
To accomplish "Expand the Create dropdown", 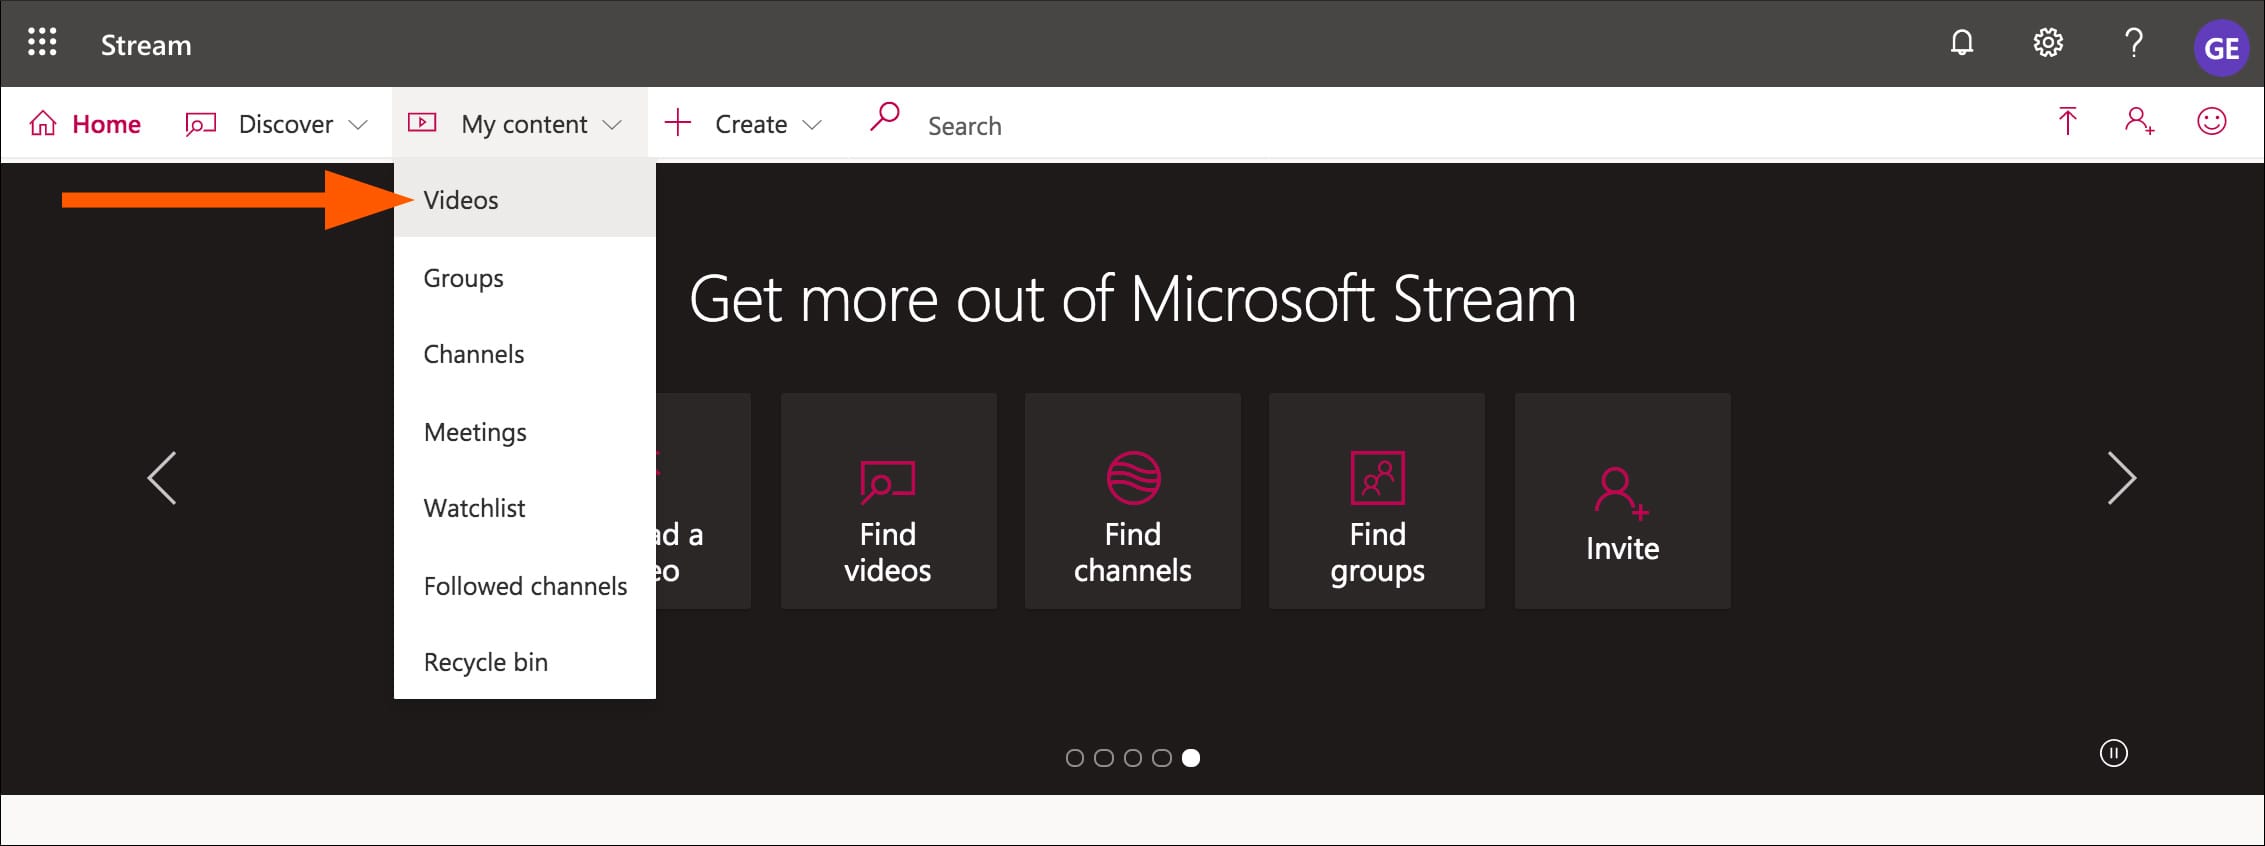I will click(x=744, y=124).
